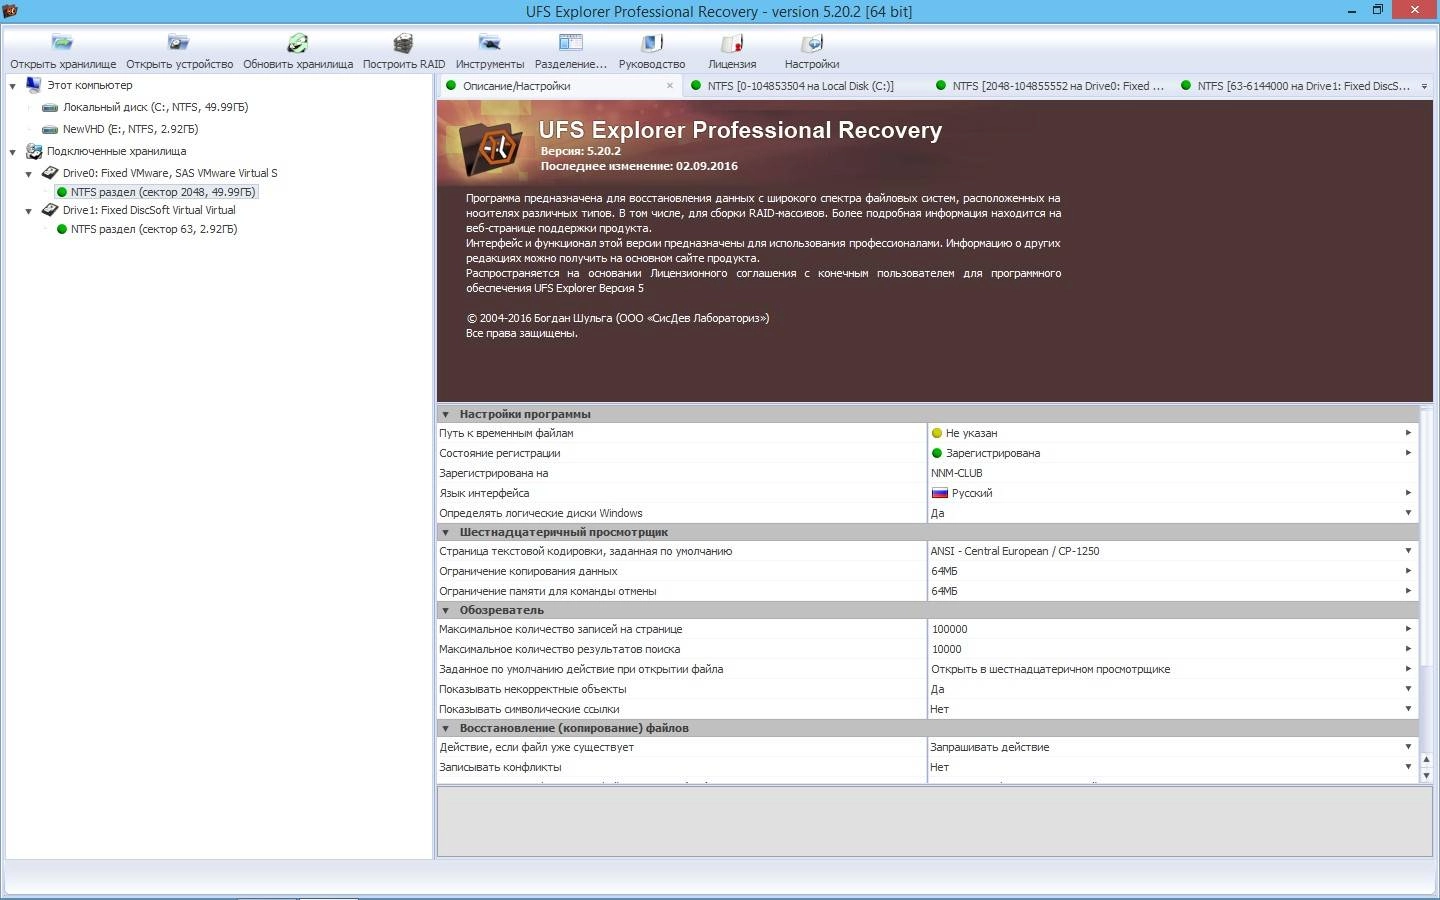Screen dimensions: 1440x900
Task: Open the tab list overflow arrow
Action: click(x=1424, y=86)
